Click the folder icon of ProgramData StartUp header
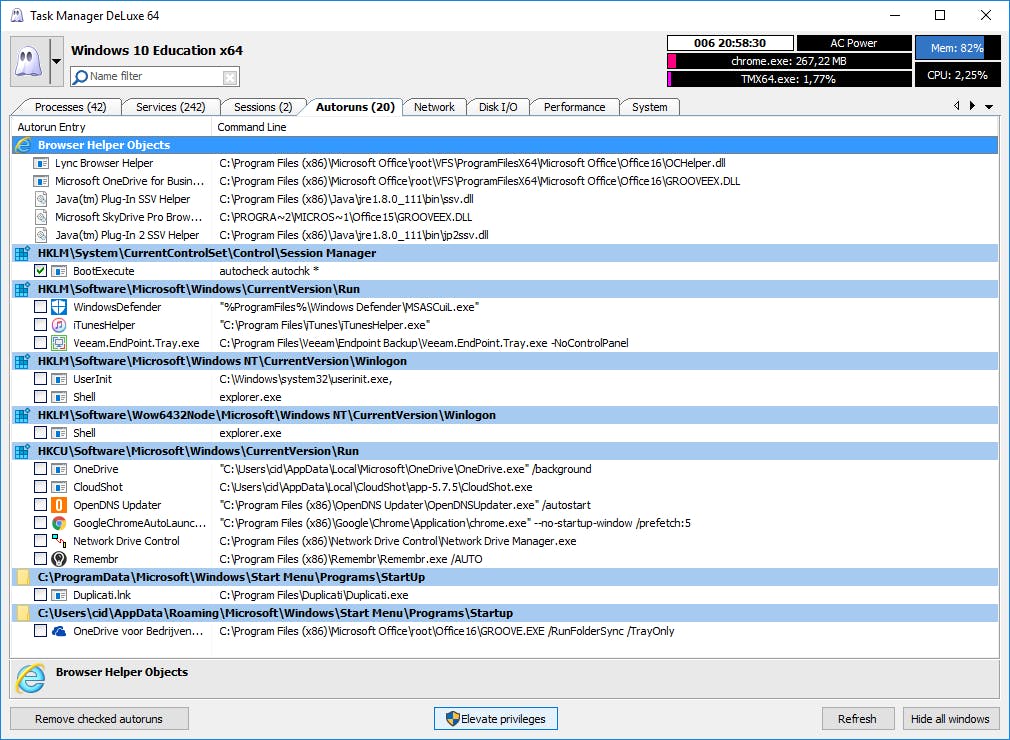Image resolution: width=1010 pixels, height=740 pixels. tap(23, 577)
